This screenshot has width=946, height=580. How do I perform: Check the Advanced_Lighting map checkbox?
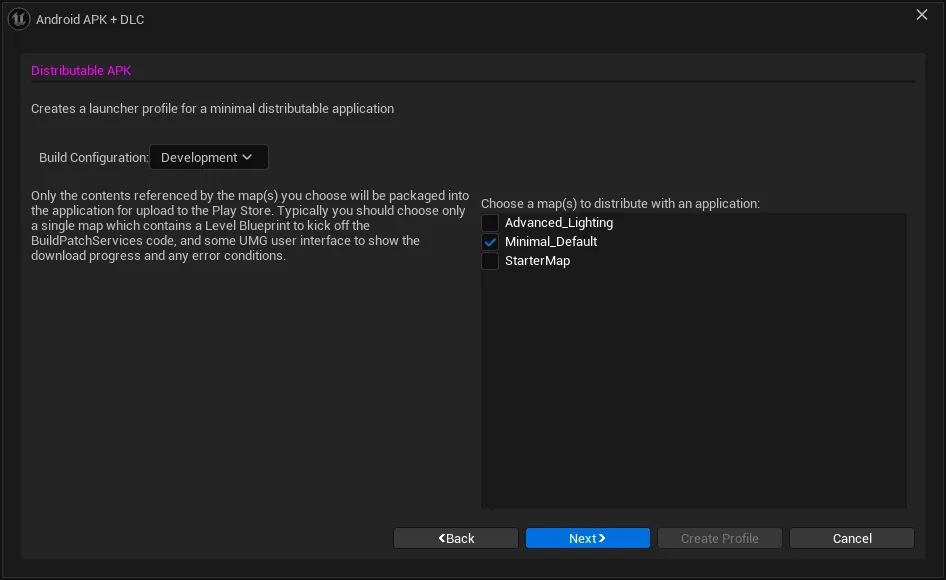(490, 223)
